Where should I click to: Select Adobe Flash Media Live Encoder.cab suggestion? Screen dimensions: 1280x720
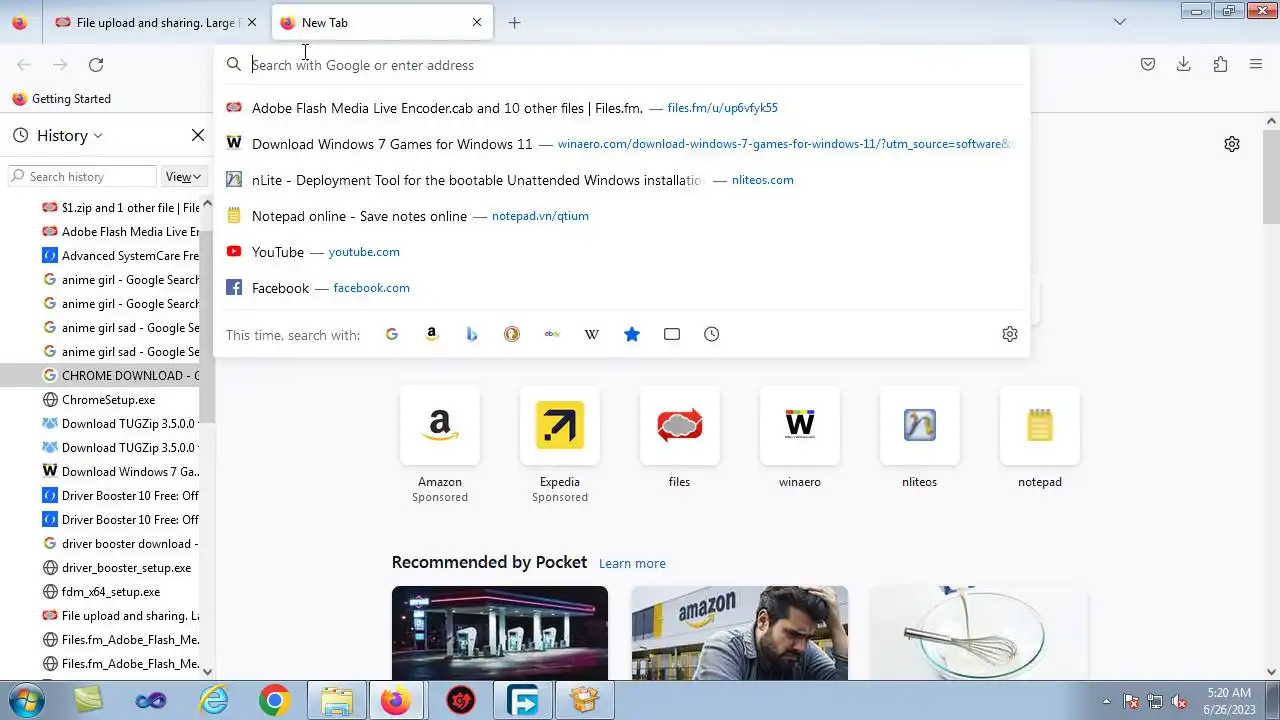(621, 108)
